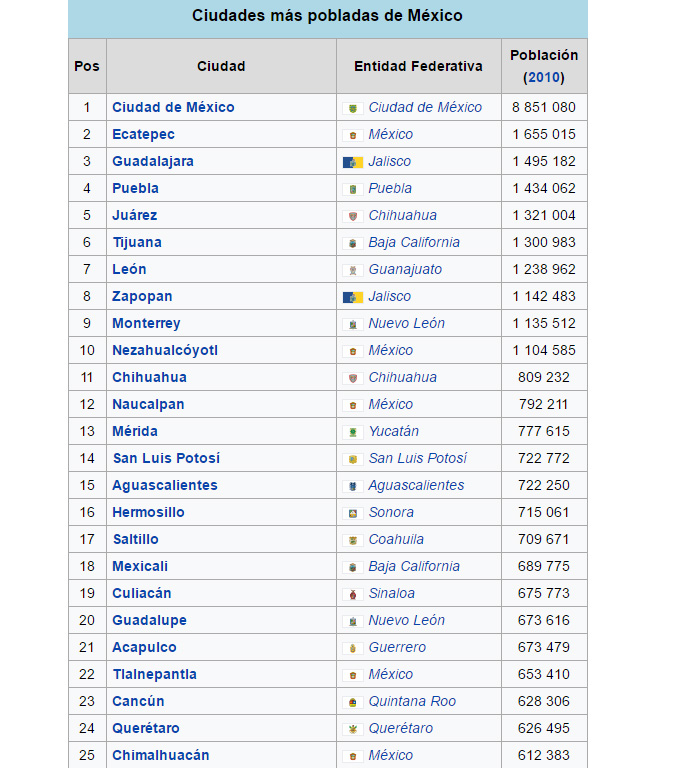
Task: Click the Yucatán emblem icon in Mérida row
Action: [x=353, y=432]
